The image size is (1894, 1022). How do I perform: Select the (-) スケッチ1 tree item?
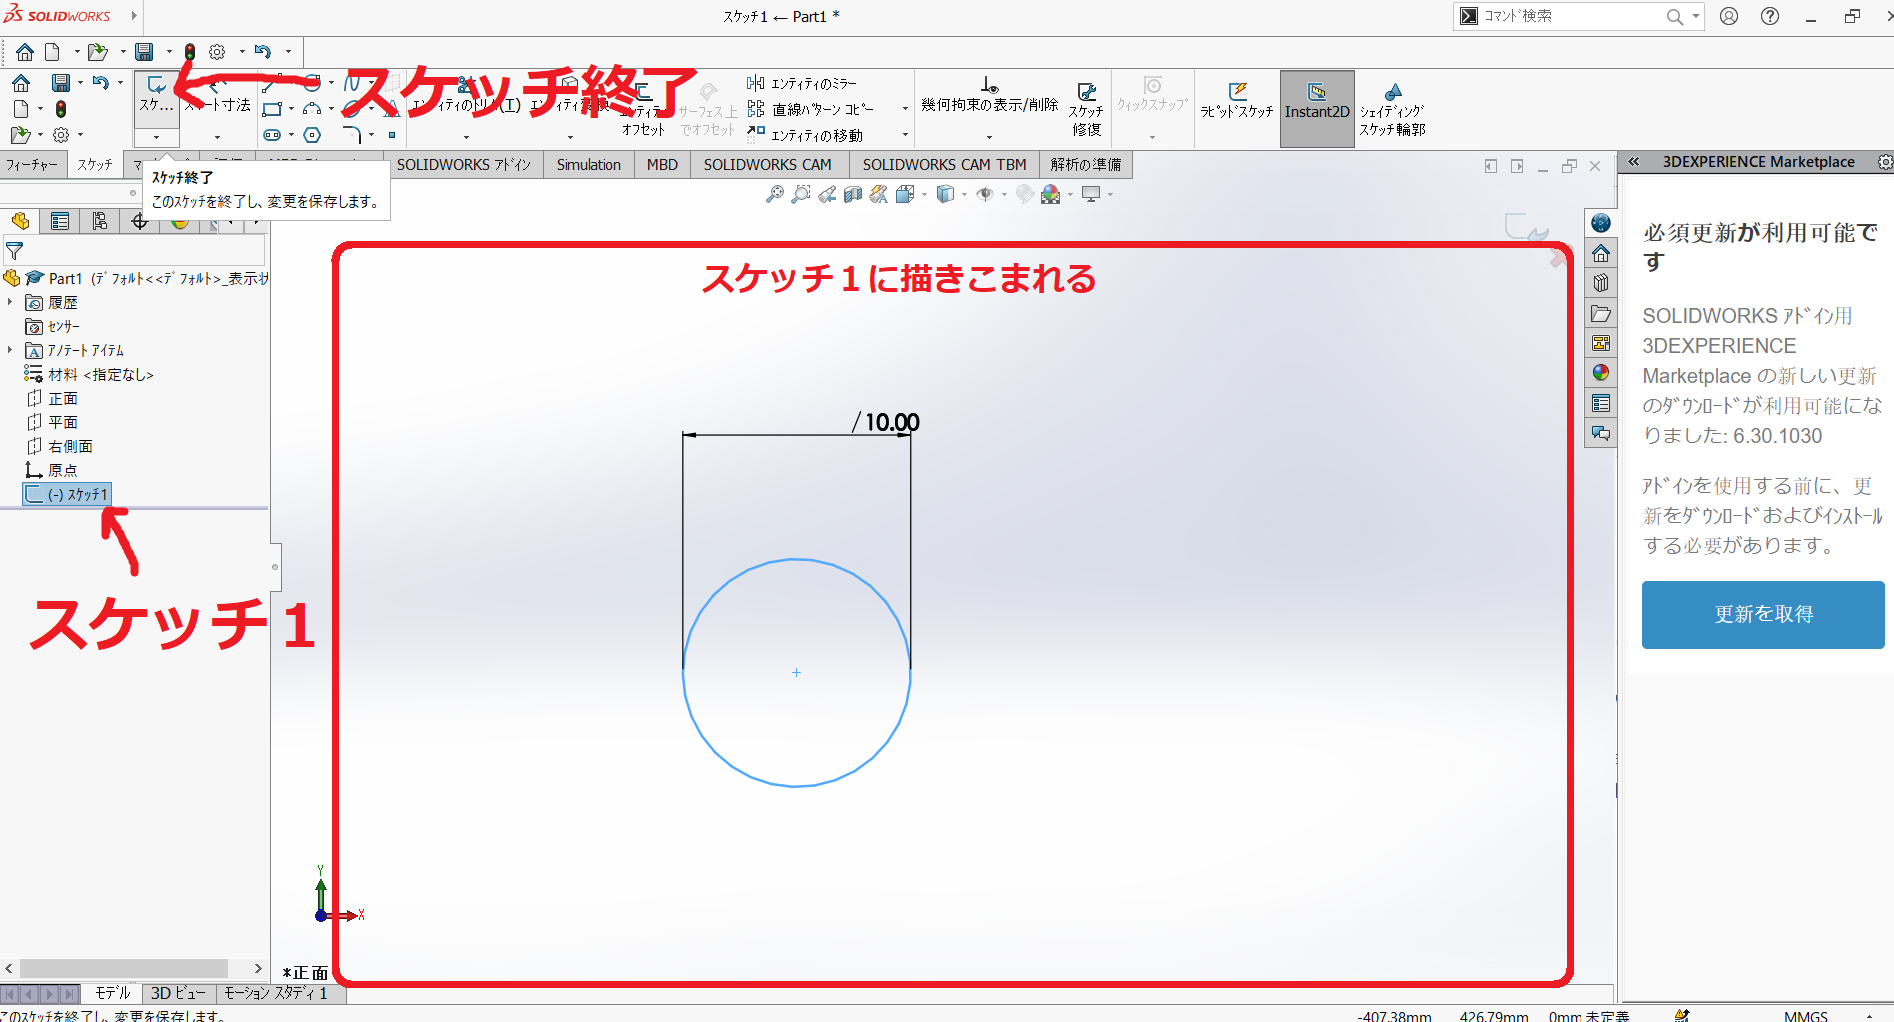pos(67,494)
